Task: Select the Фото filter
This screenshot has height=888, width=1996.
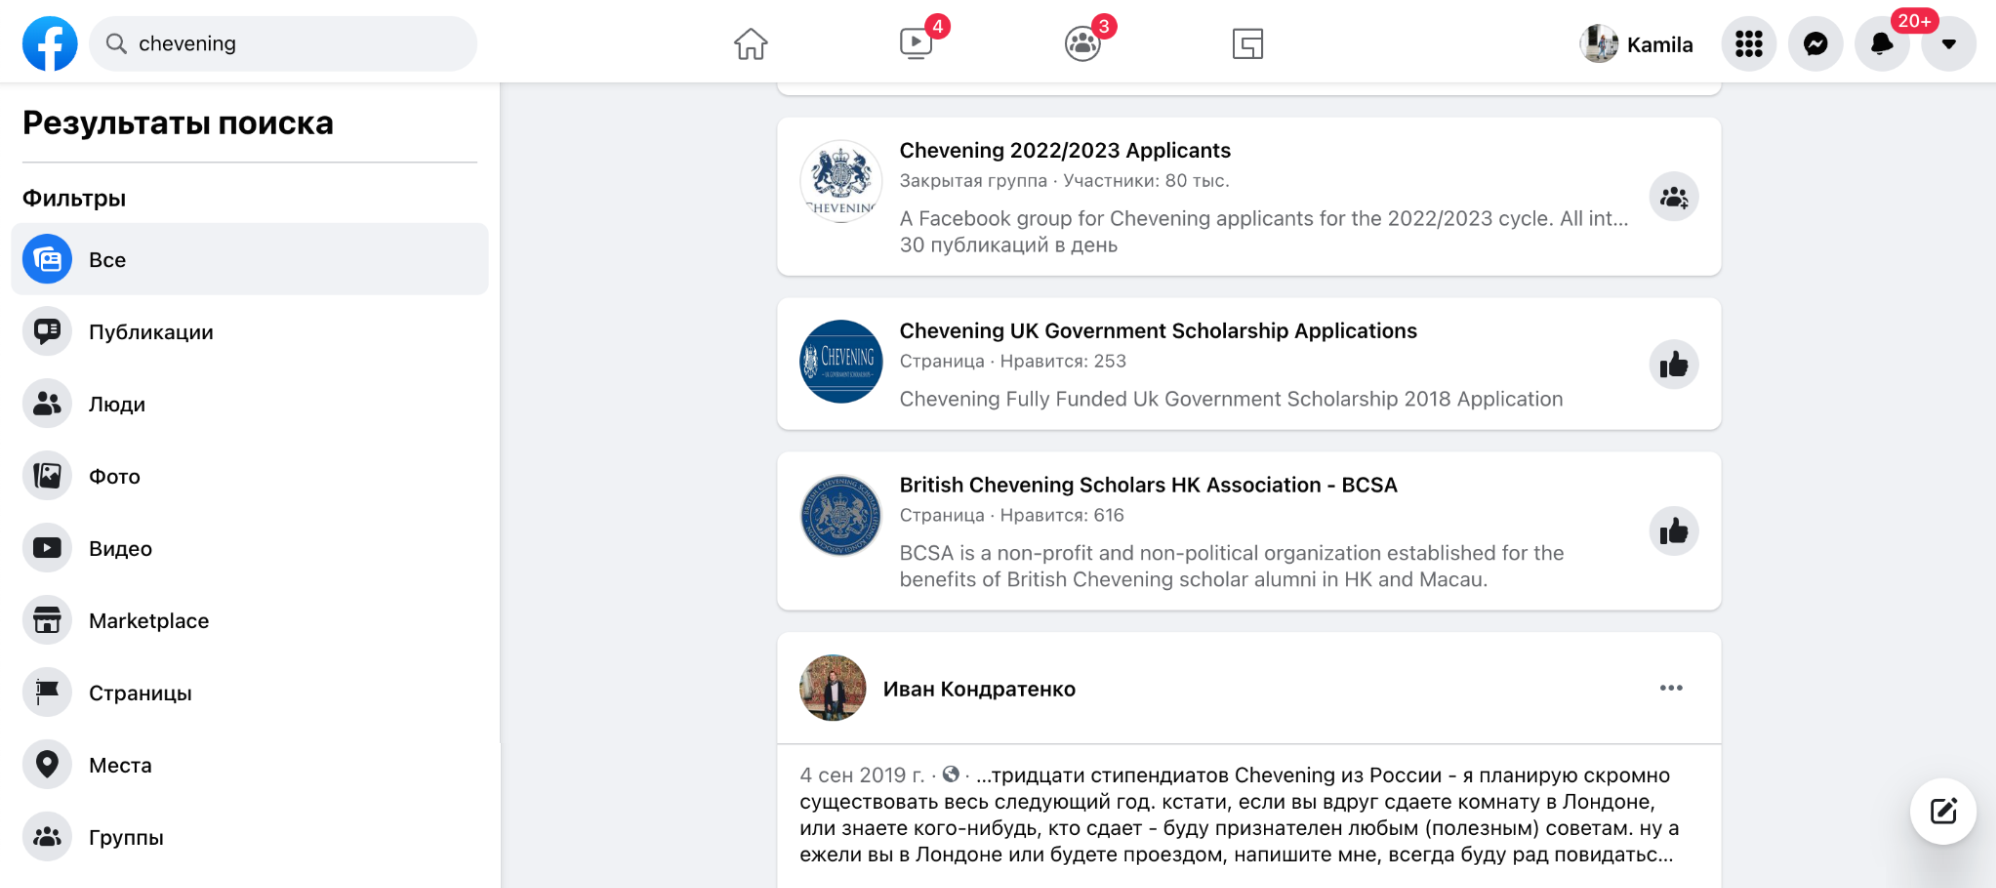Action: pyautogui.click(x=250, y=476)
